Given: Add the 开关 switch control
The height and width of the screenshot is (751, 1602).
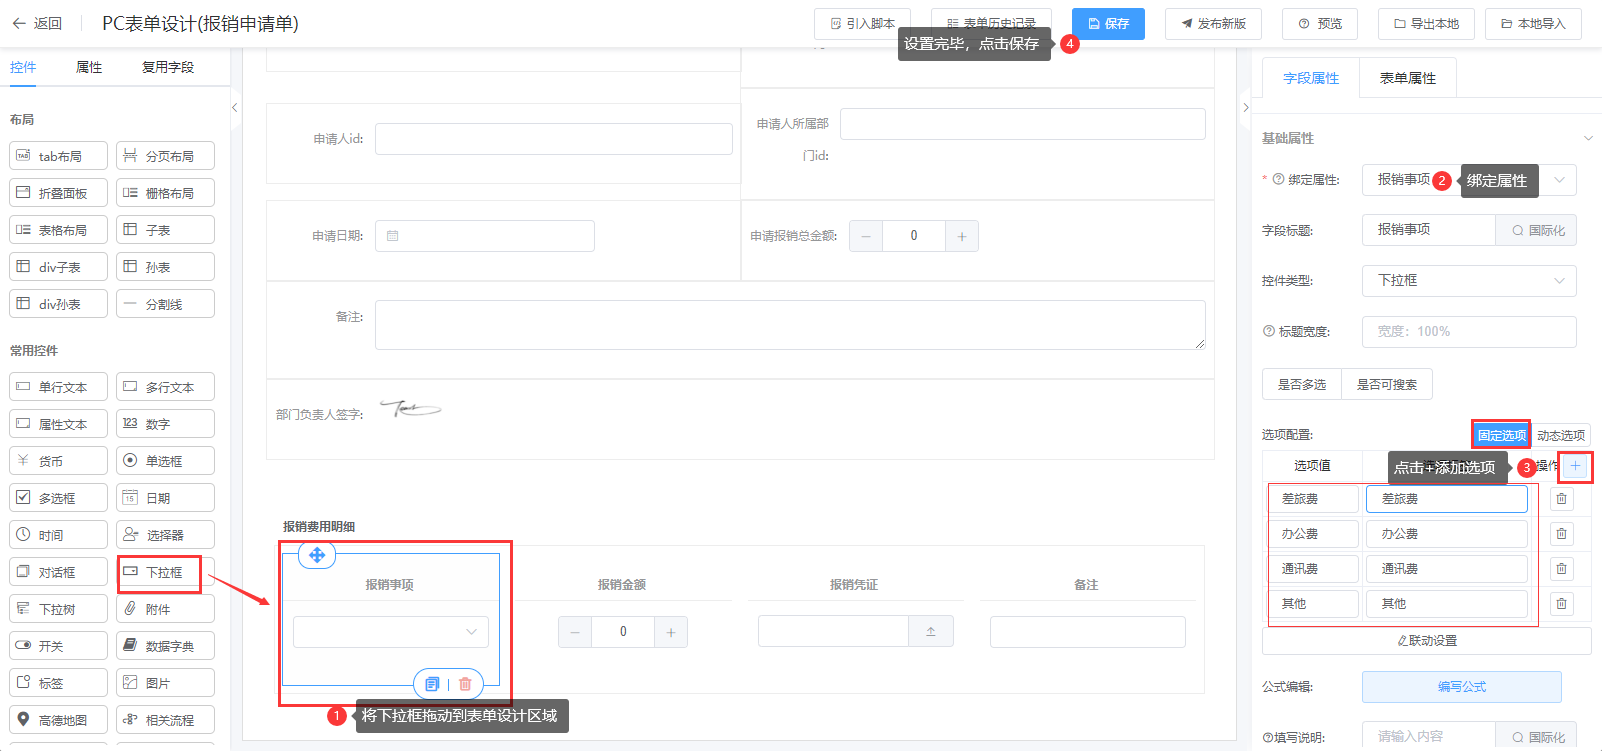Looking at the screenshot, I should coord(58,646).
